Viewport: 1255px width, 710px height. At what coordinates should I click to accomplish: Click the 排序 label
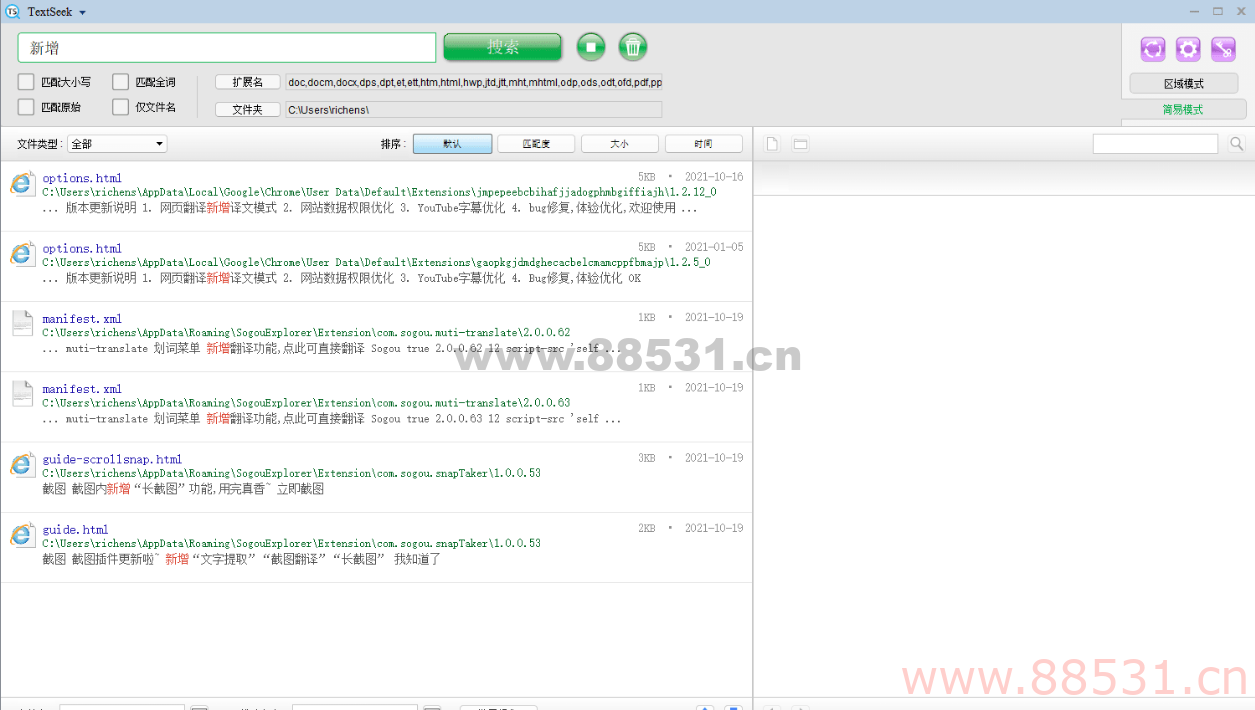pyautogui.click(x=394, y=144)
